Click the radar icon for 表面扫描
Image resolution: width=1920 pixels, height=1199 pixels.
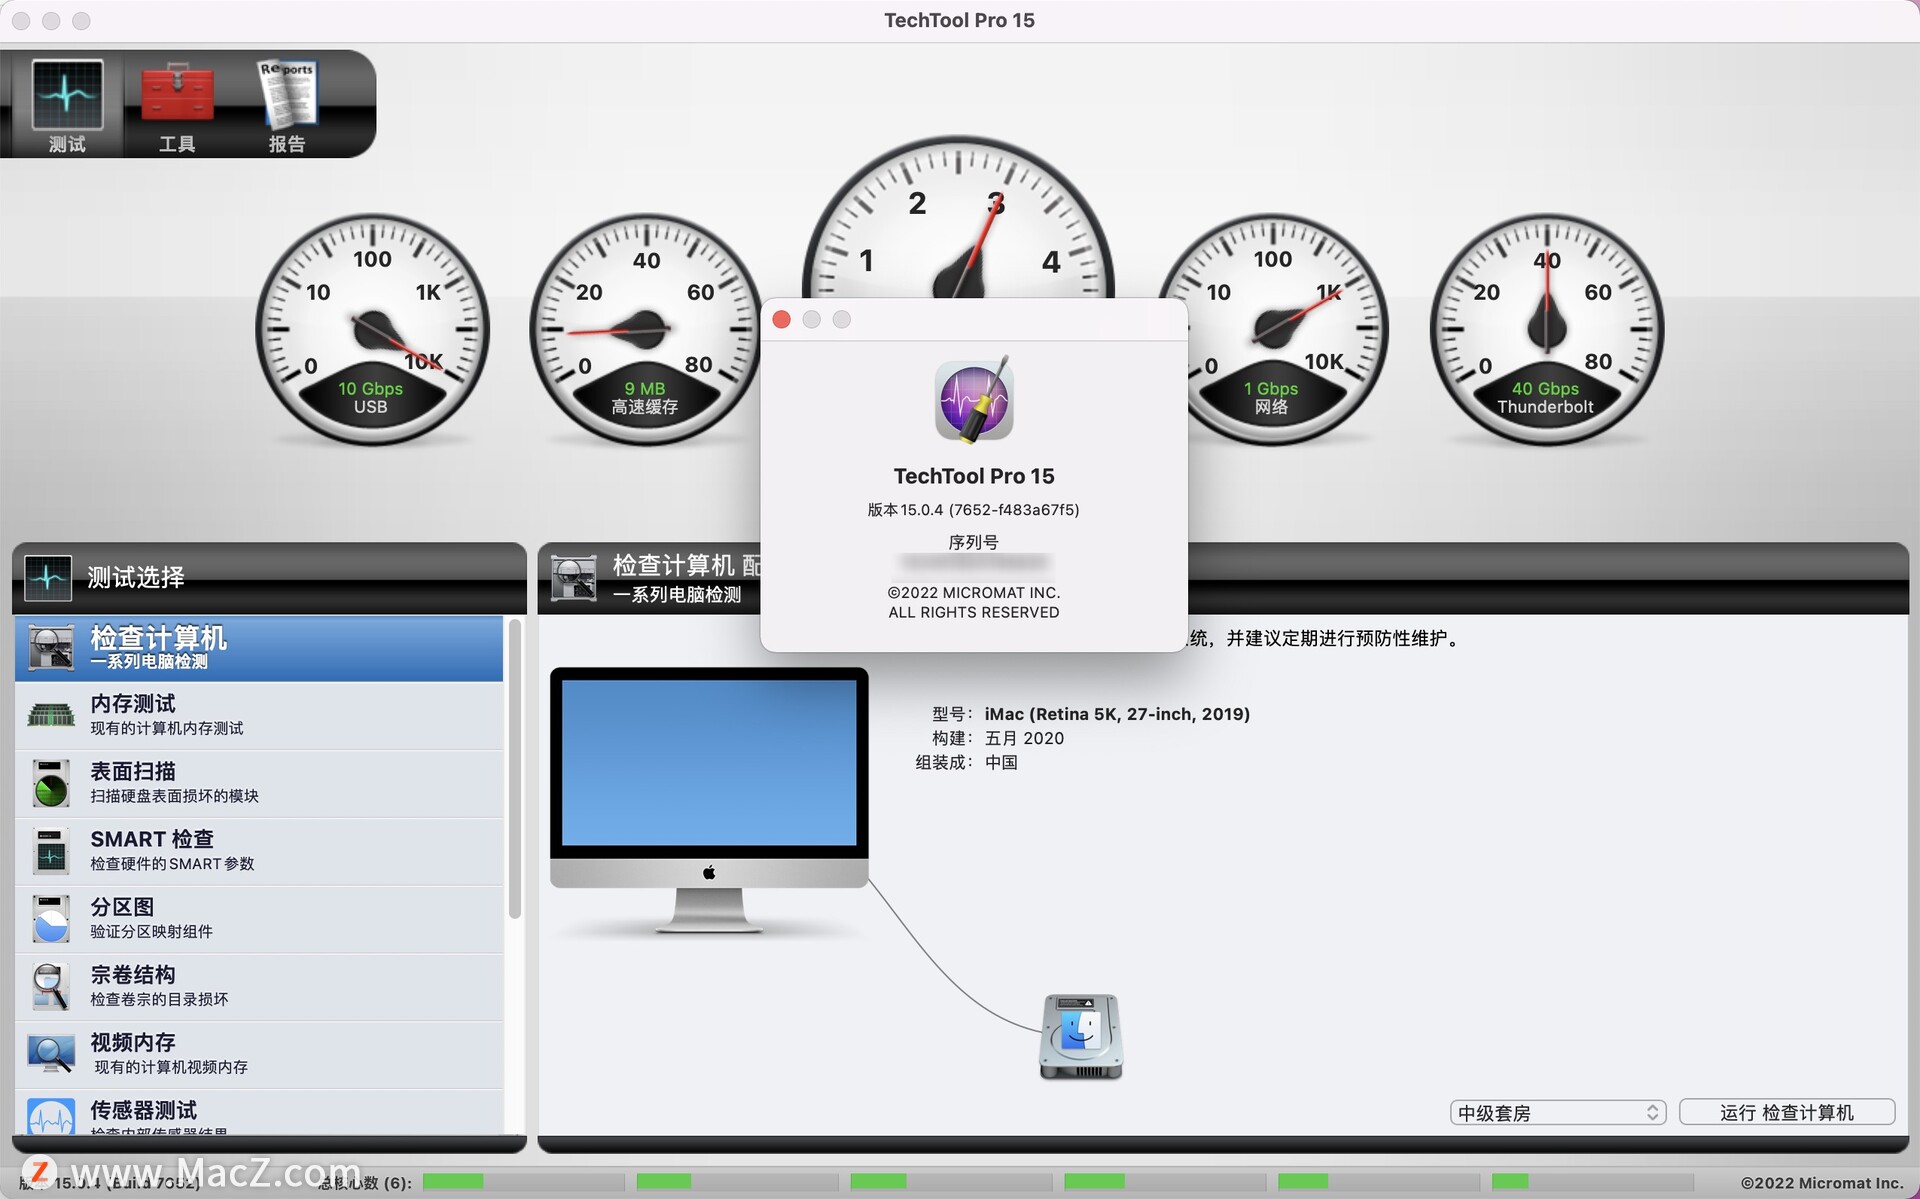[x=51, y=784]
